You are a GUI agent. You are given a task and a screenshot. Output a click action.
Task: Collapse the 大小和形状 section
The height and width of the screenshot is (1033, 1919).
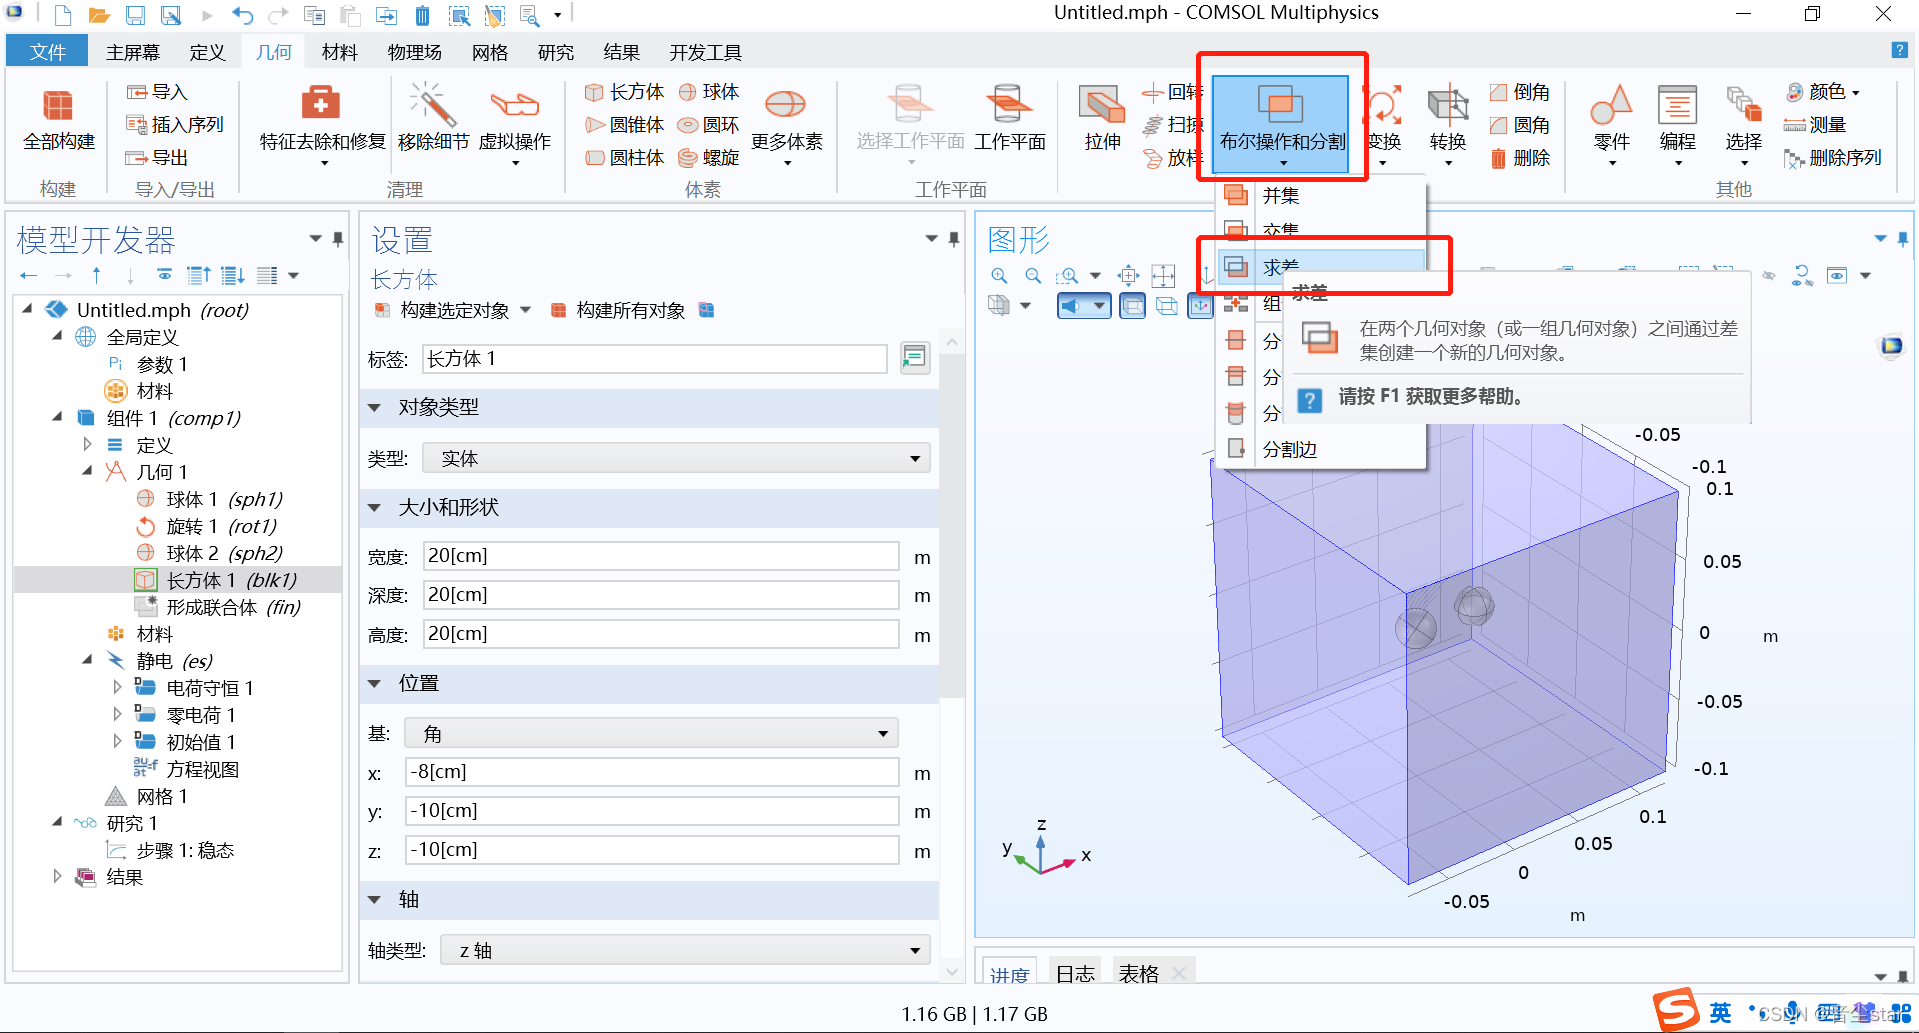point(375,507)
